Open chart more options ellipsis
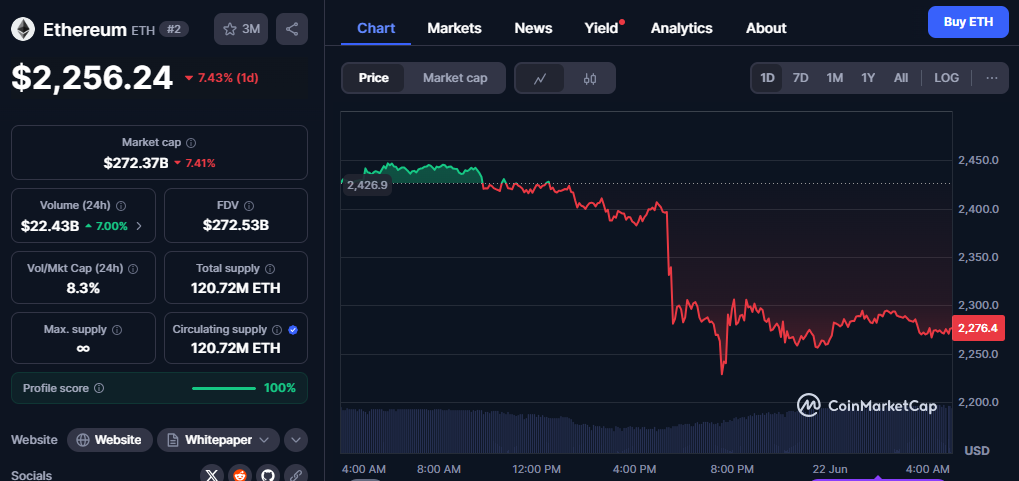The height and width of the screenshot is (481, 1019). (x=992, y=78)
